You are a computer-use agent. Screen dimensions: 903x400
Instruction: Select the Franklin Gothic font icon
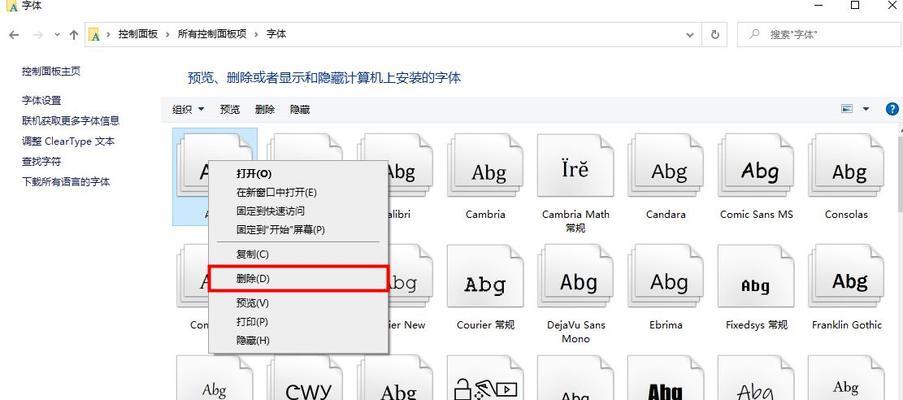pos(846,277)
